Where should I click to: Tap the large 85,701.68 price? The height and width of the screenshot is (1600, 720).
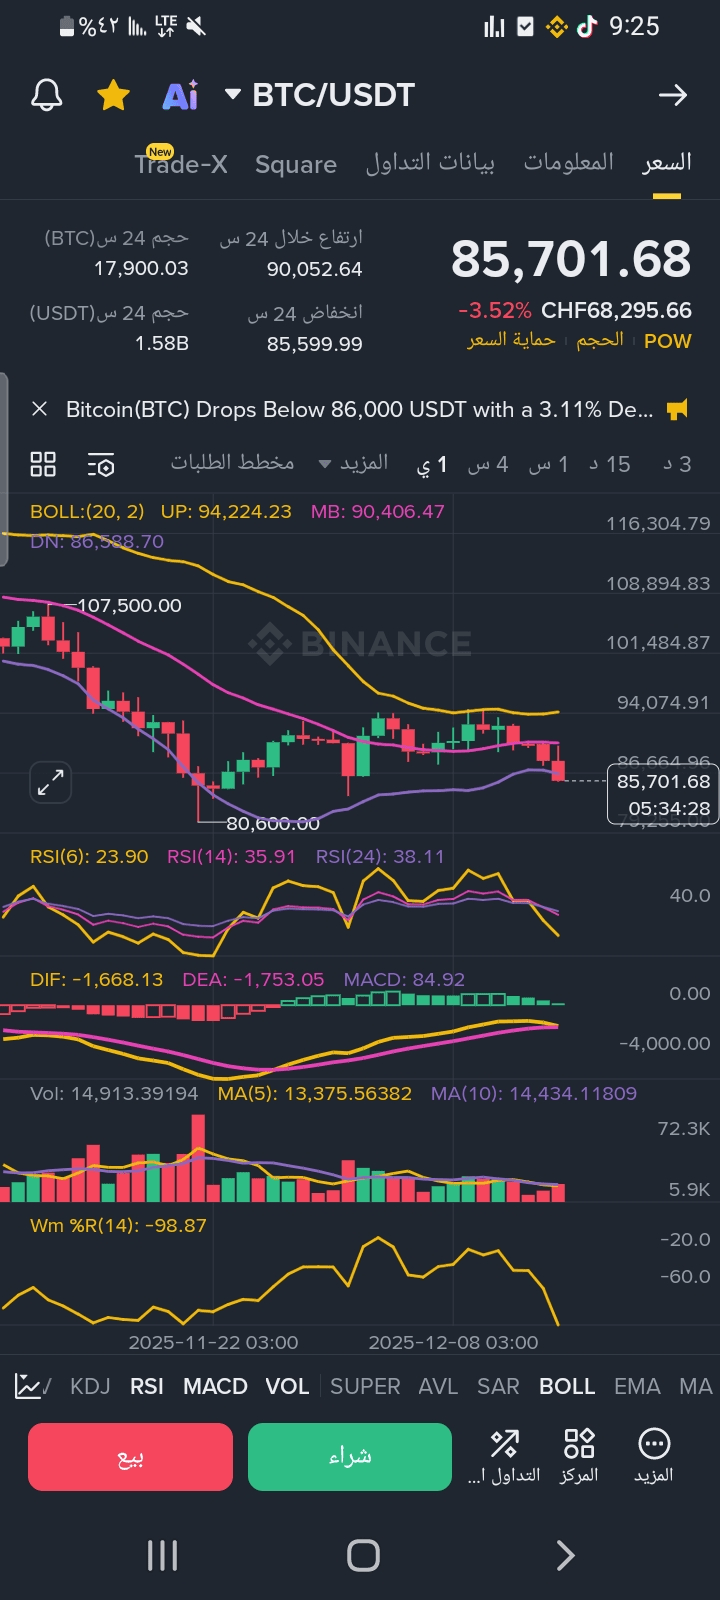pos(571,260)
